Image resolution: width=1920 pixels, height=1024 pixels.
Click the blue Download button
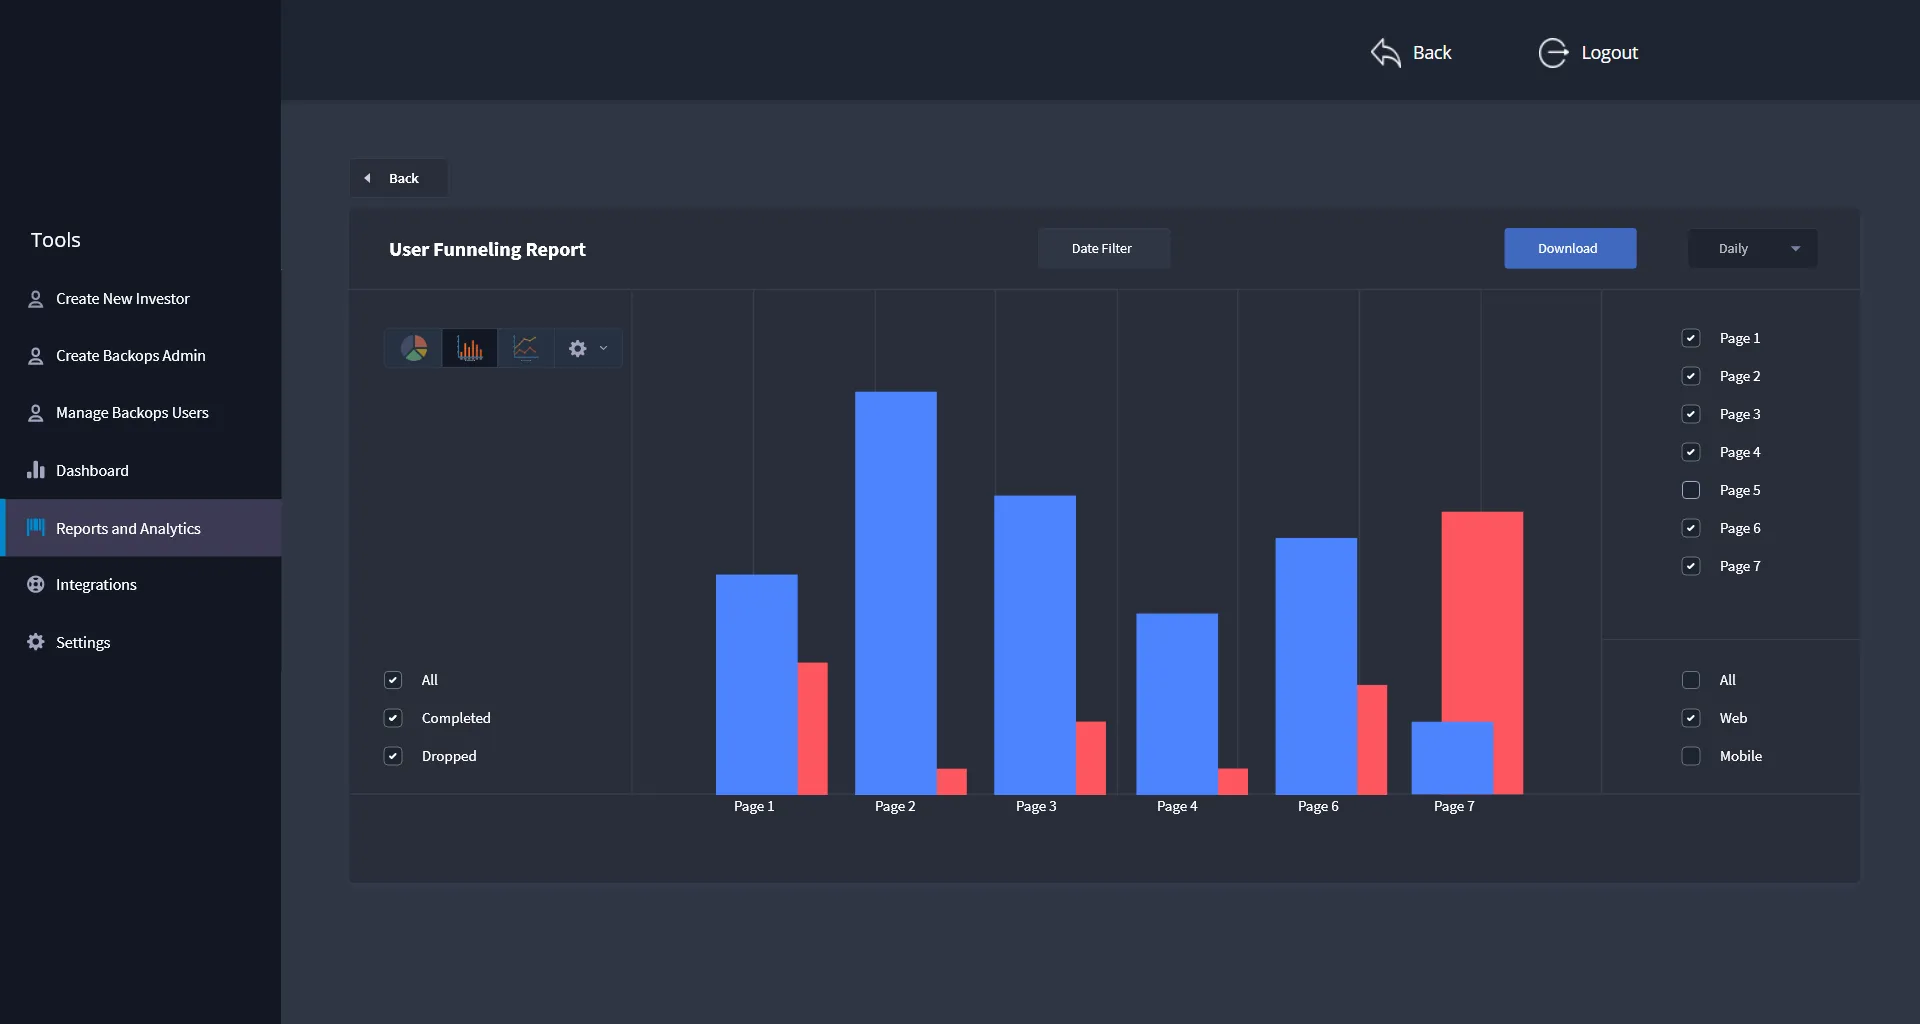click(1570, 249)
